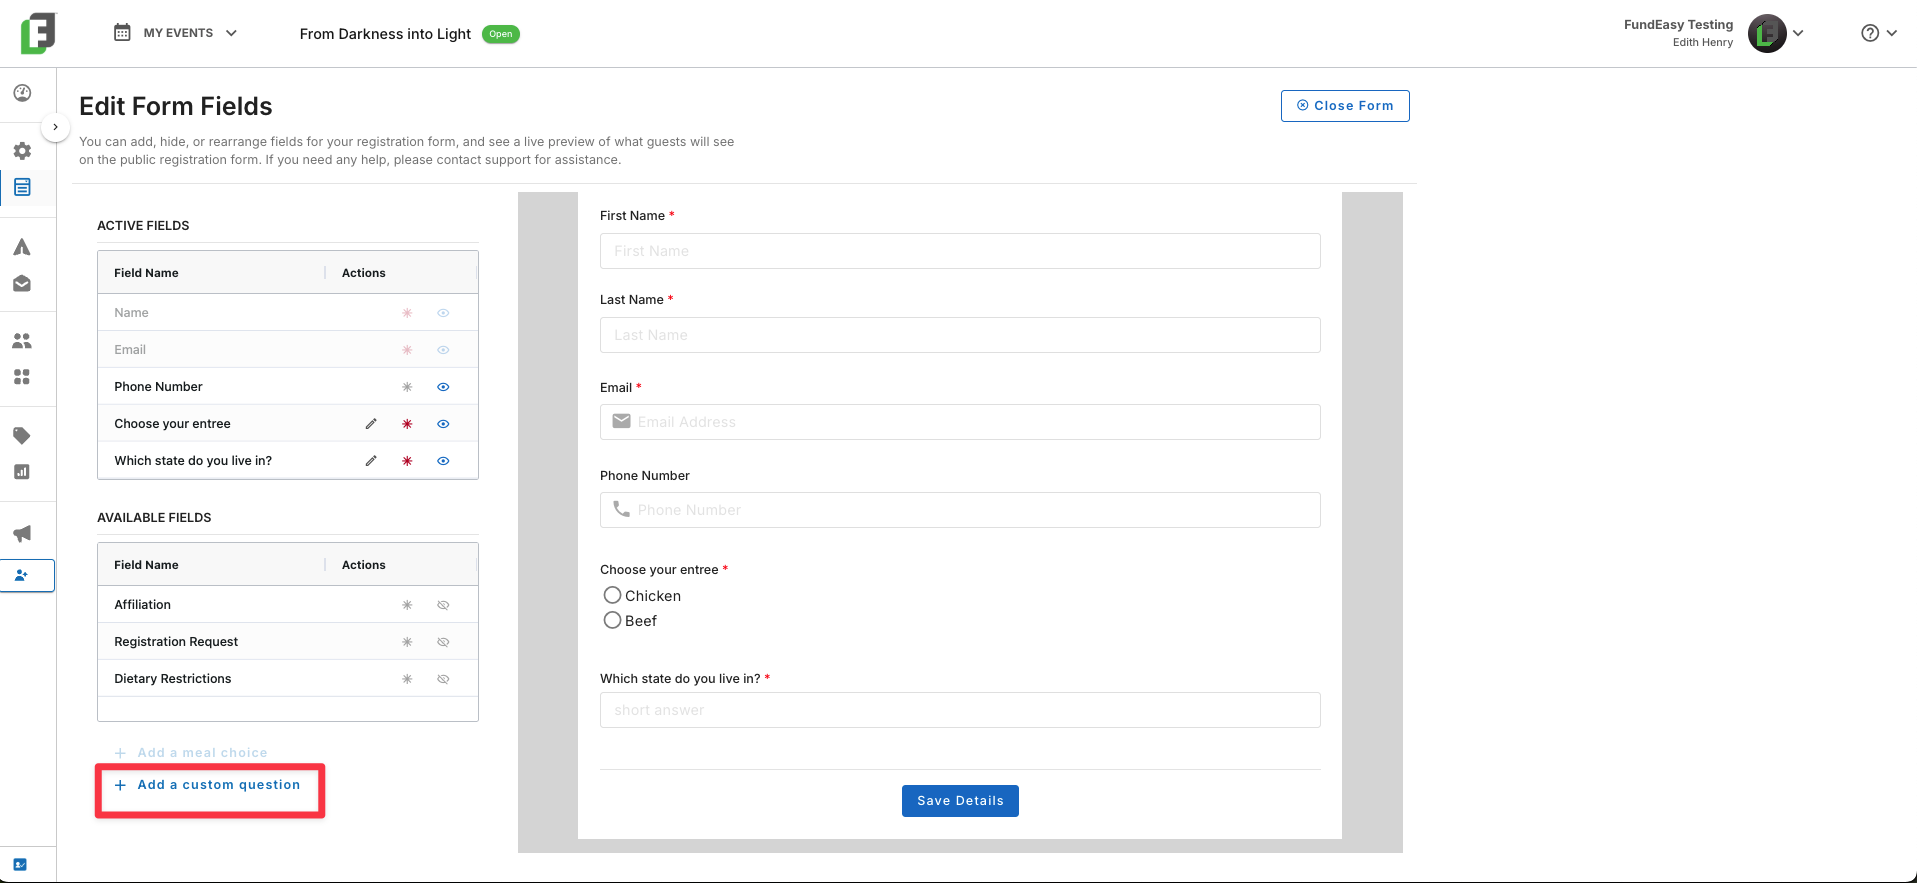The image size is (1917, 883).
Task: Select the form fields sidebar icon
Action: [x=22, y=187]
